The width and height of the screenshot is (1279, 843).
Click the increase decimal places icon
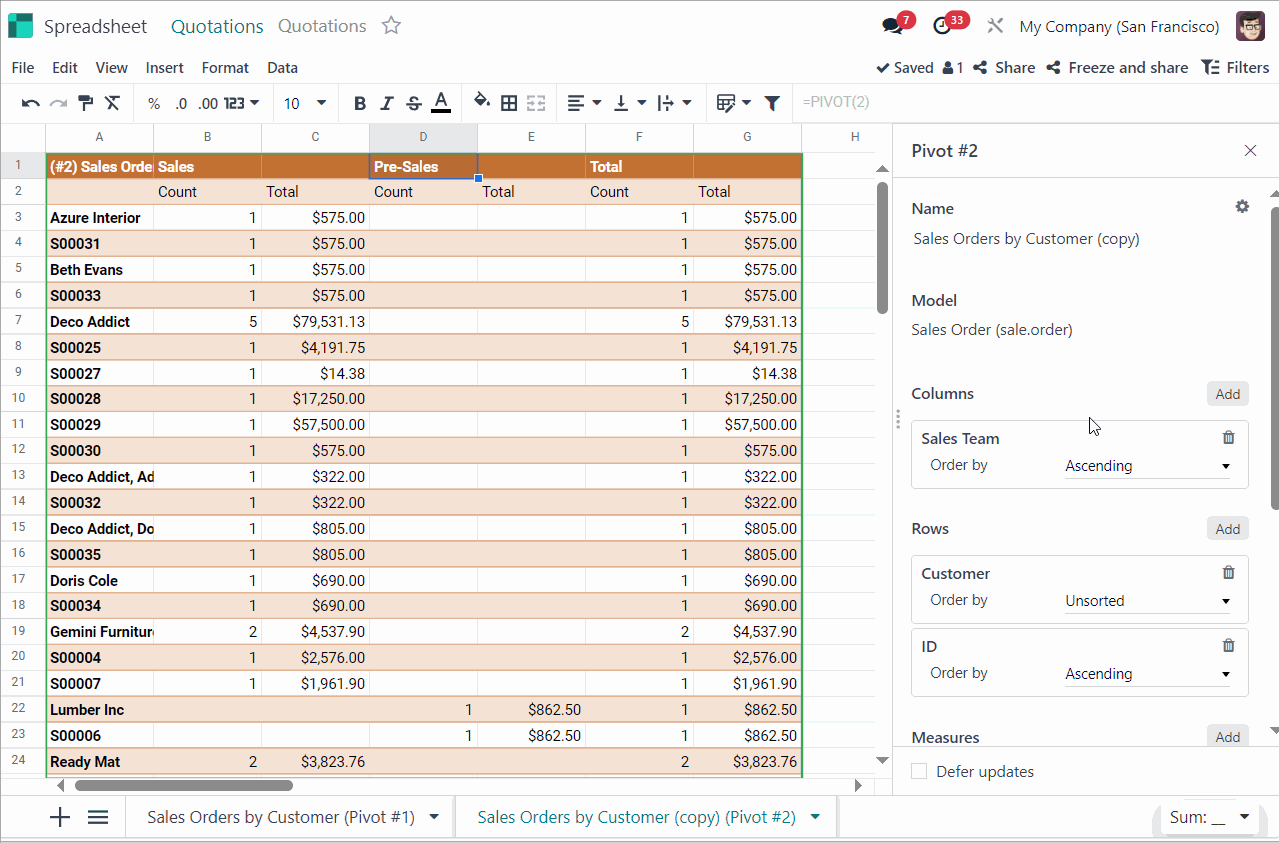click(x=208, y=103)
